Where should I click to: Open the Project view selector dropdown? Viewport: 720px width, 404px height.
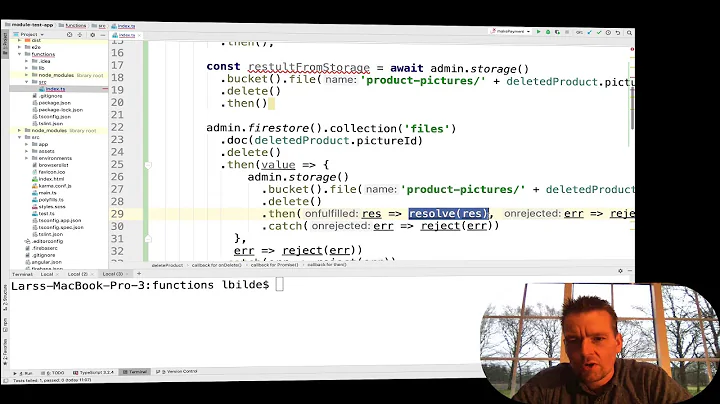(x=28, y=34)
